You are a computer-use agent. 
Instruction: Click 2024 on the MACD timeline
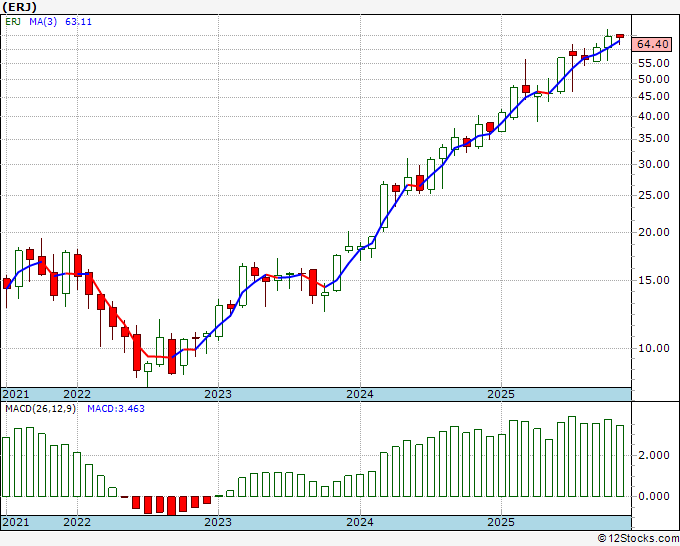click(x=360, y=522)
